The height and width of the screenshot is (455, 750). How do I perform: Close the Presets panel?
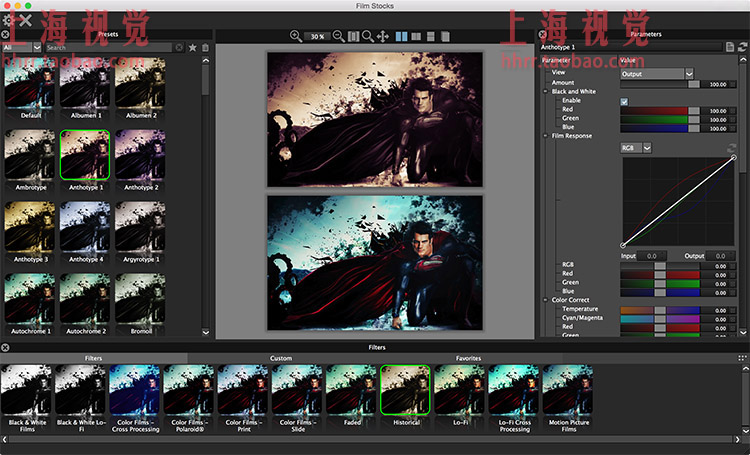5,34
